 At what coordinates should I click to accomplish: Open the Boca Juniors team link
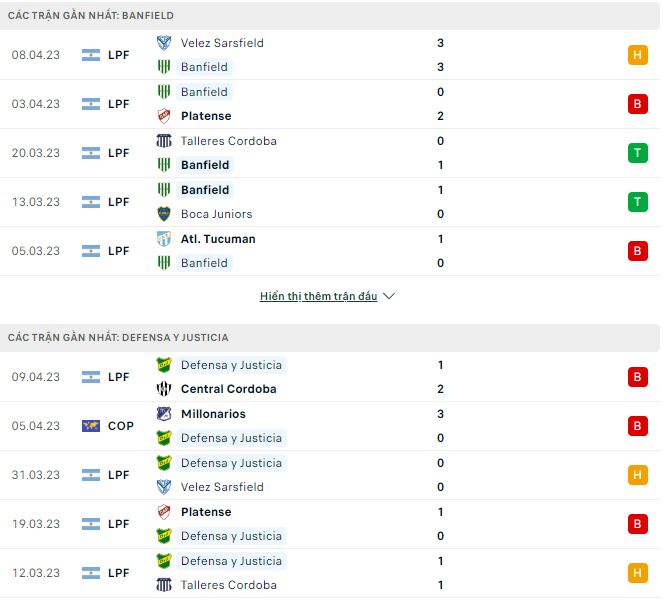[216, 214]
